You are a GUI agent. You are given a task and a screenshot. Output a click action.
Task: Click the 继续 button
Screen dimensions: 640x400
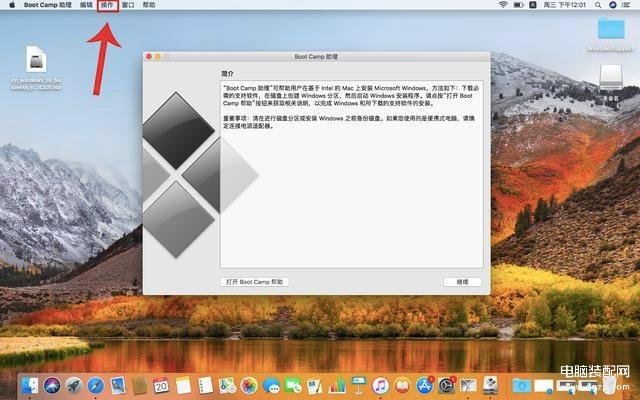462,282
